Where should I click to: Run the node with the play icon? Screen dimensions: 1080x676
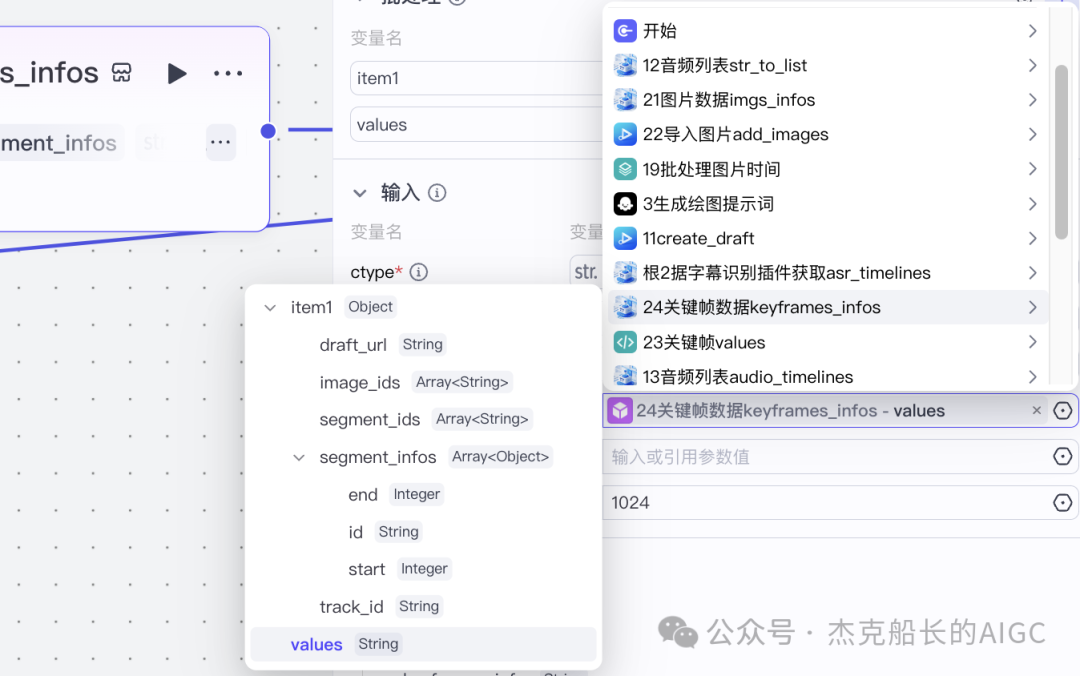(176, 73)
